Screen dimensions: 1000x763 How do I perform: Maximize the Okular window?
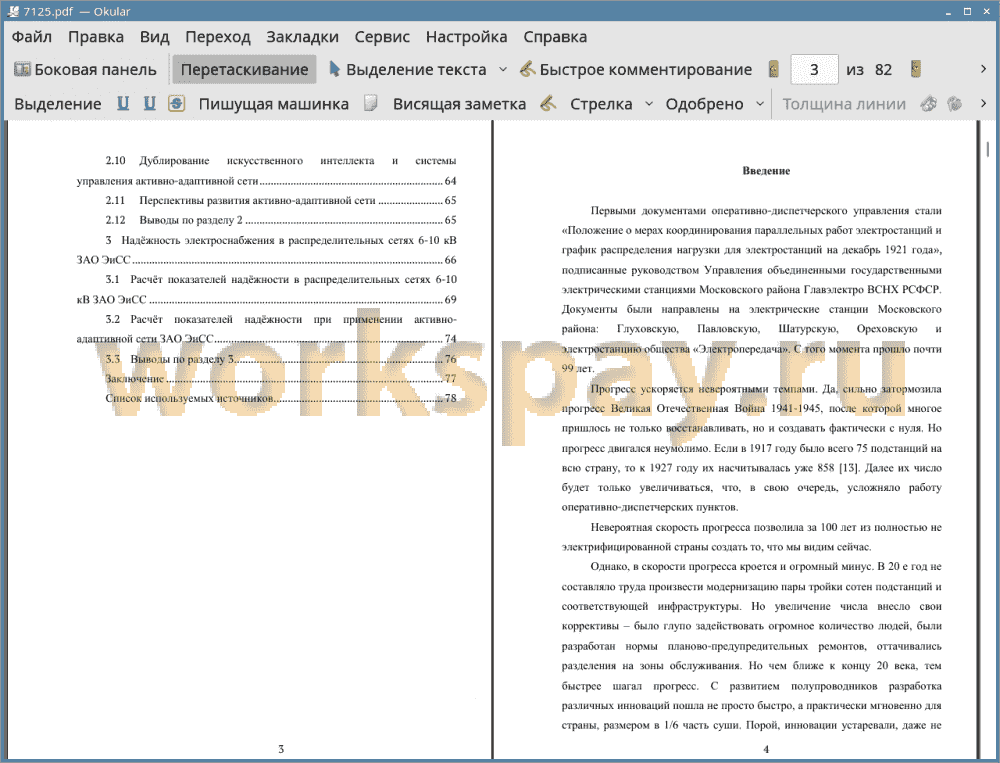967,11
